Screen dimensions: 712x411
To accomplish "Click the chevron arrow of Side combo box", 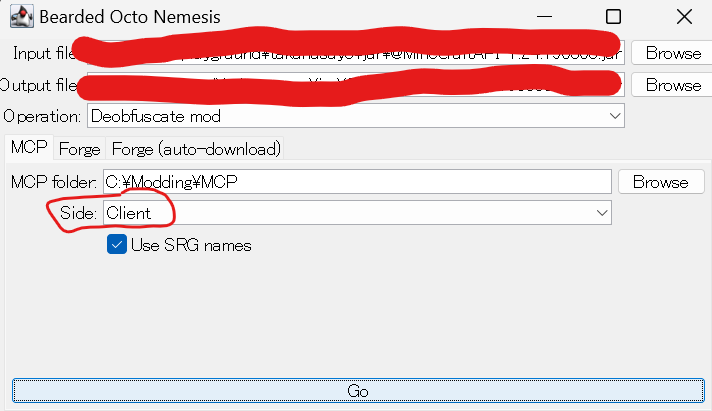I will (x=602, y=213).
